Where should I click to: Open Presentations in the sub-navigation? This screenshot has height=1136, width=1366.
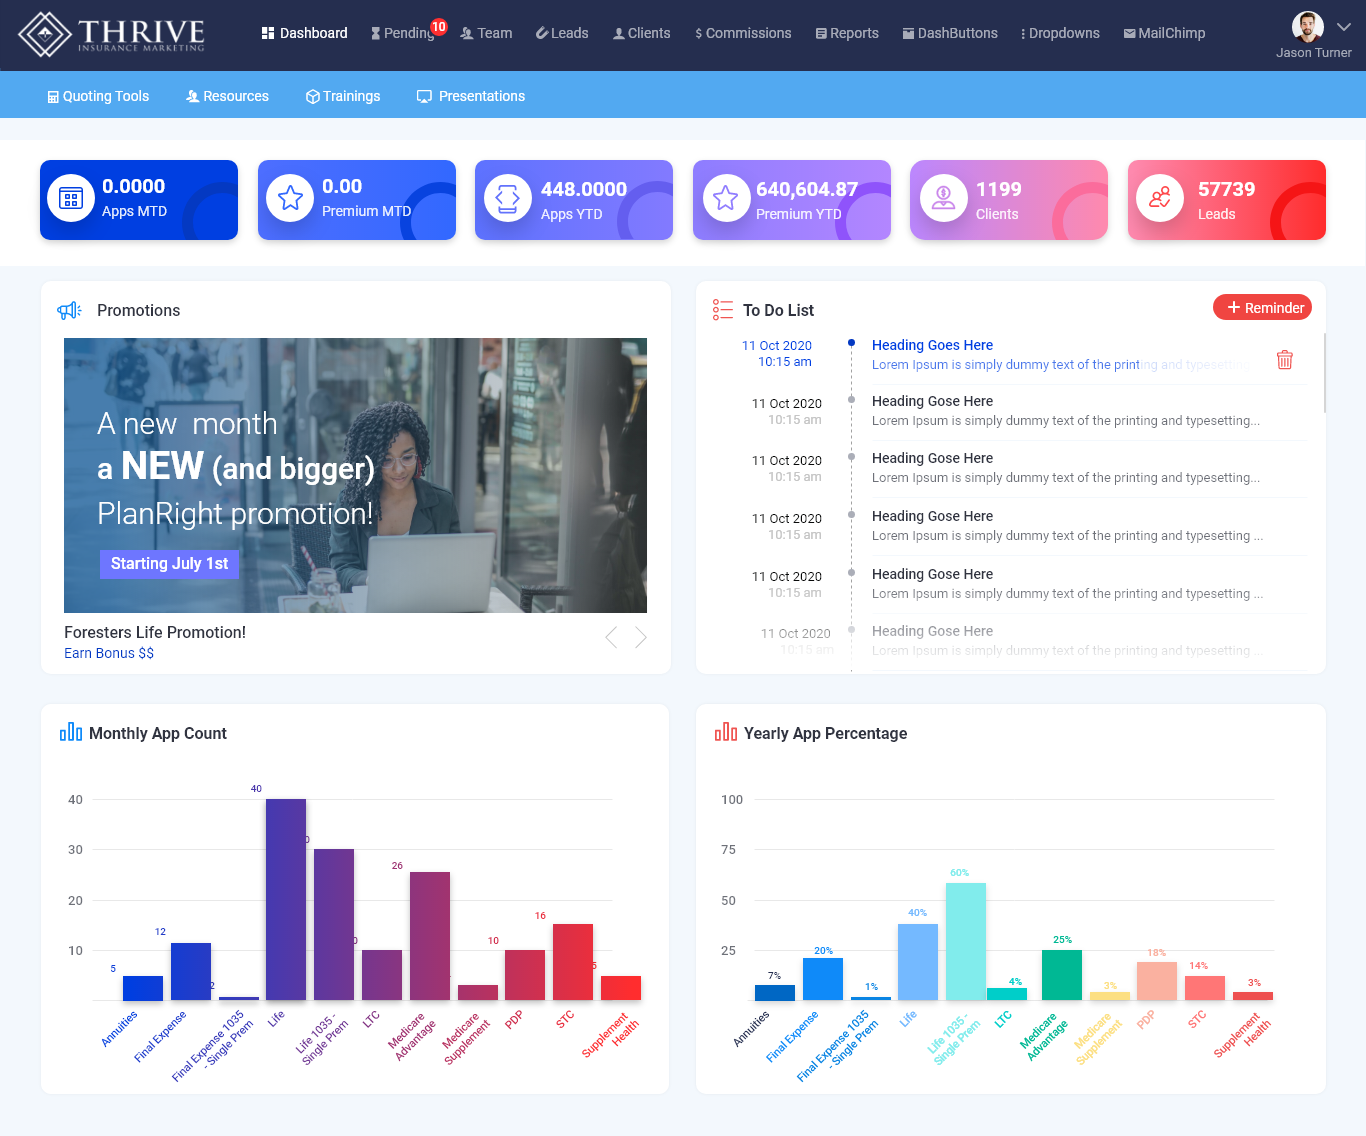click(471, 96)
